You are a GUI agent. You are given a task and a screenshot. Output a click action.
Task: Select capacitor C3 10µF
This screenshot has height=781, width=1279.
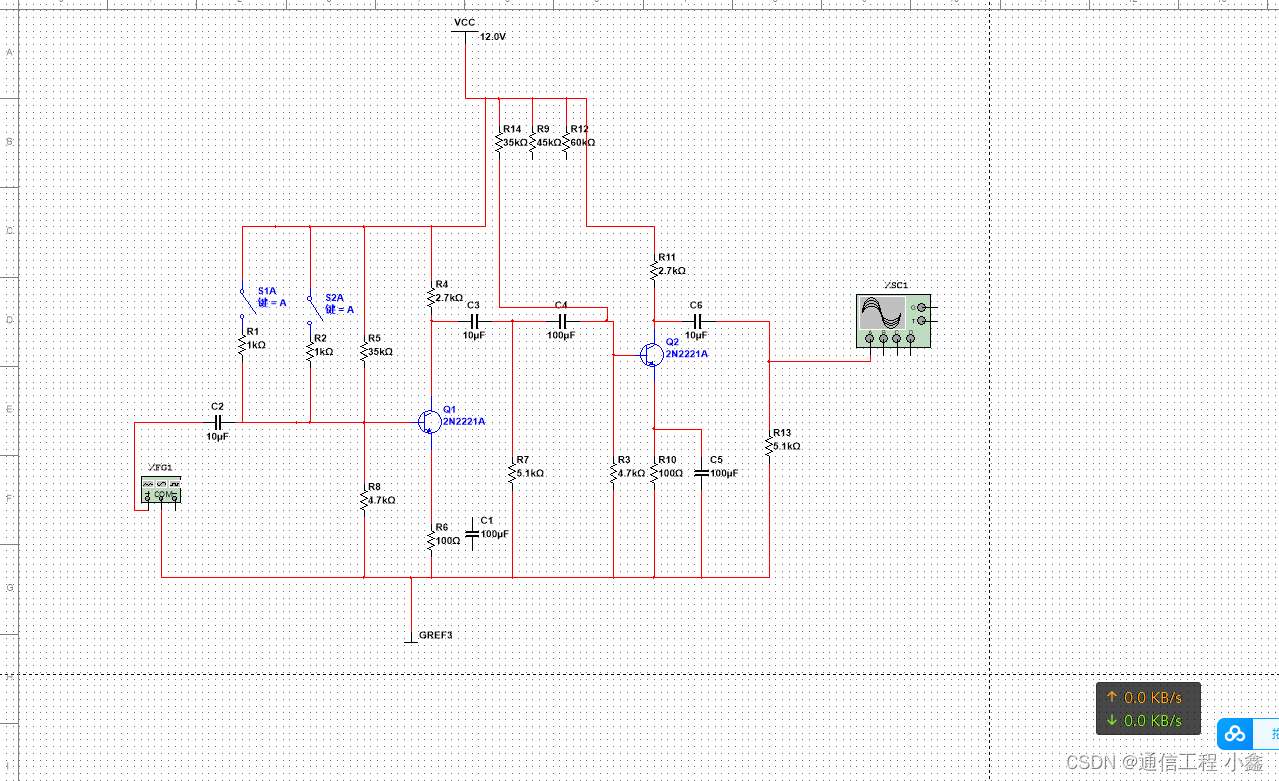click(x=476, y=321)
